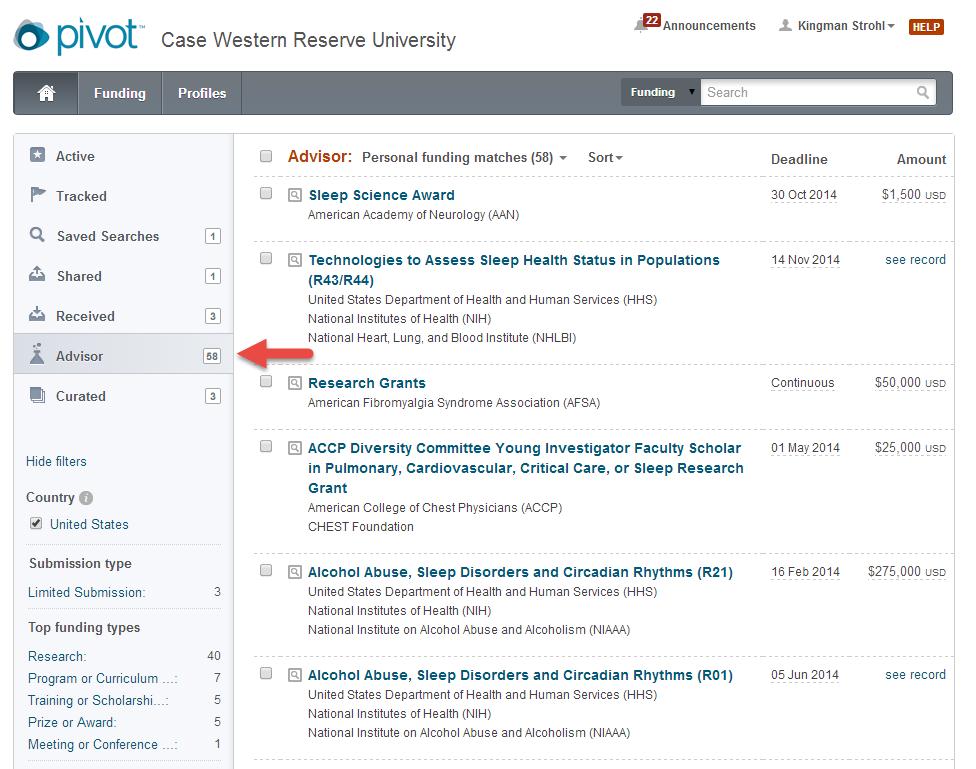Viewport: 976px width, 769px height.
Task: Click the search magnifier icon
Action: (x=922, y=93)
